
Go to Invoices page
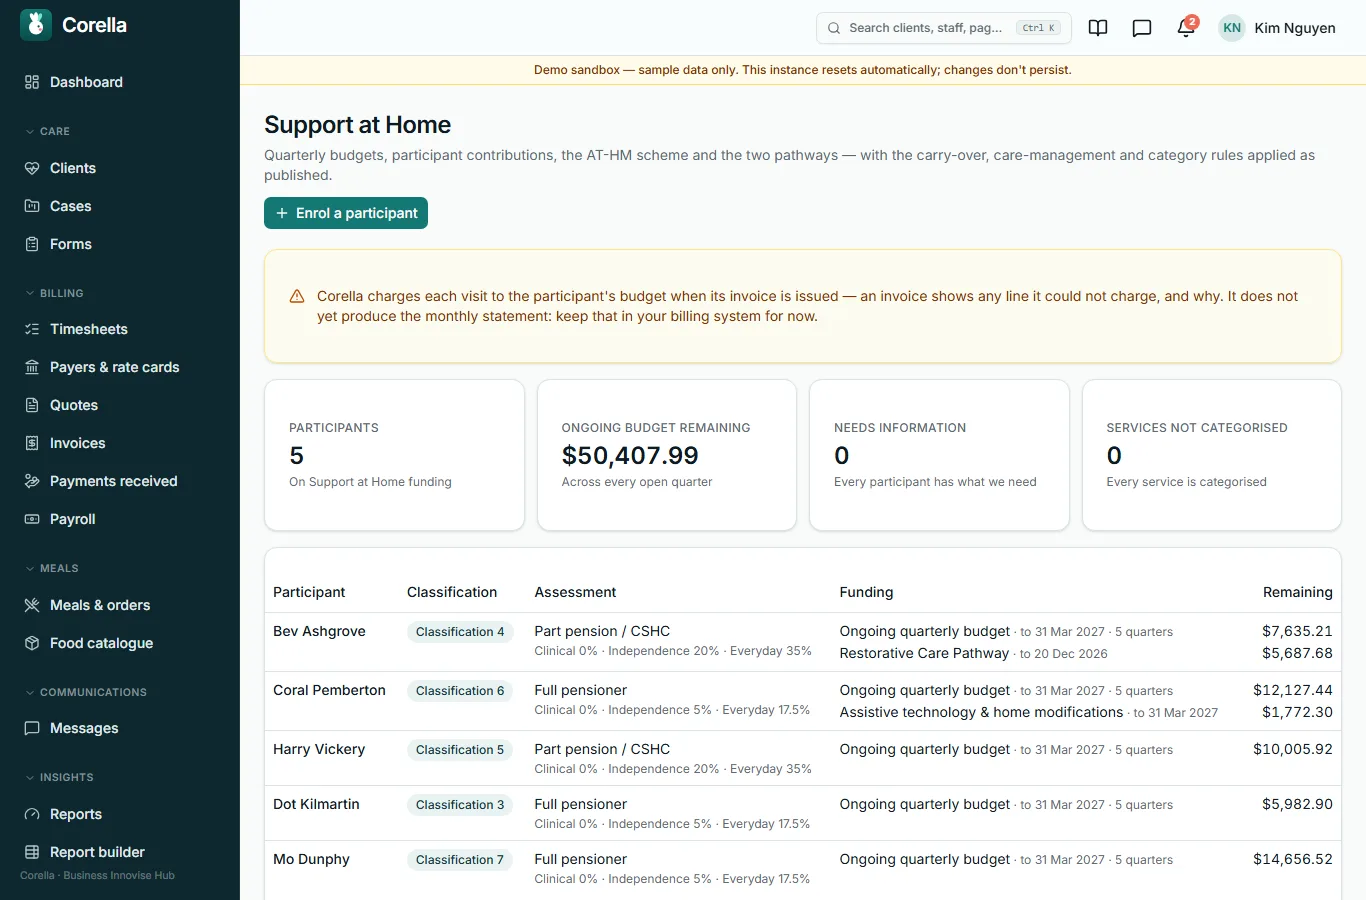(x=120, y=443)
